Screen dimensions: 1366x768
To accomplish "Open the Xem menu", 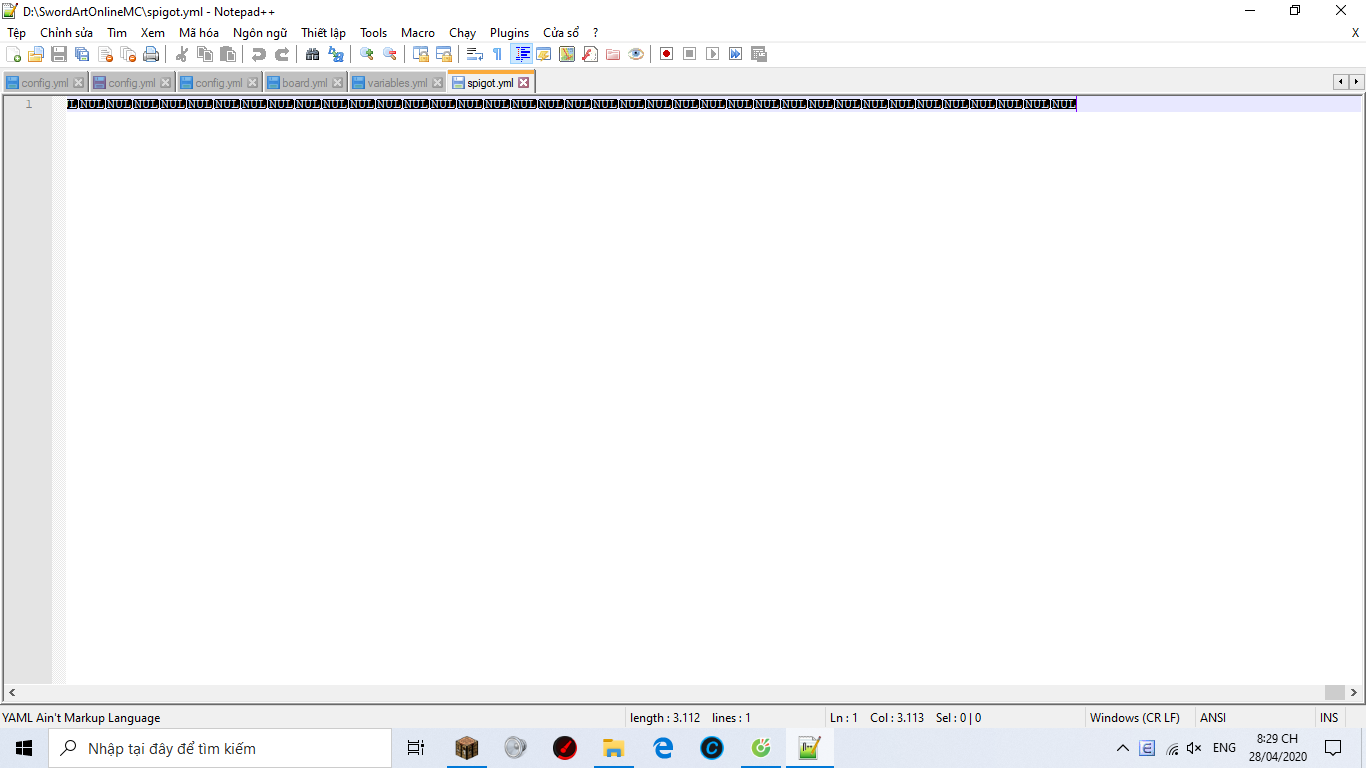I will pyautogui.click(x=153, y=33).
